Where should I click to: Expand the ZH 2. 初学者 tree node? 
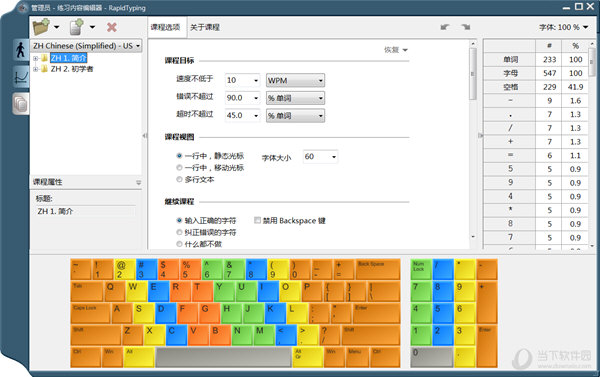pos(36,69)
